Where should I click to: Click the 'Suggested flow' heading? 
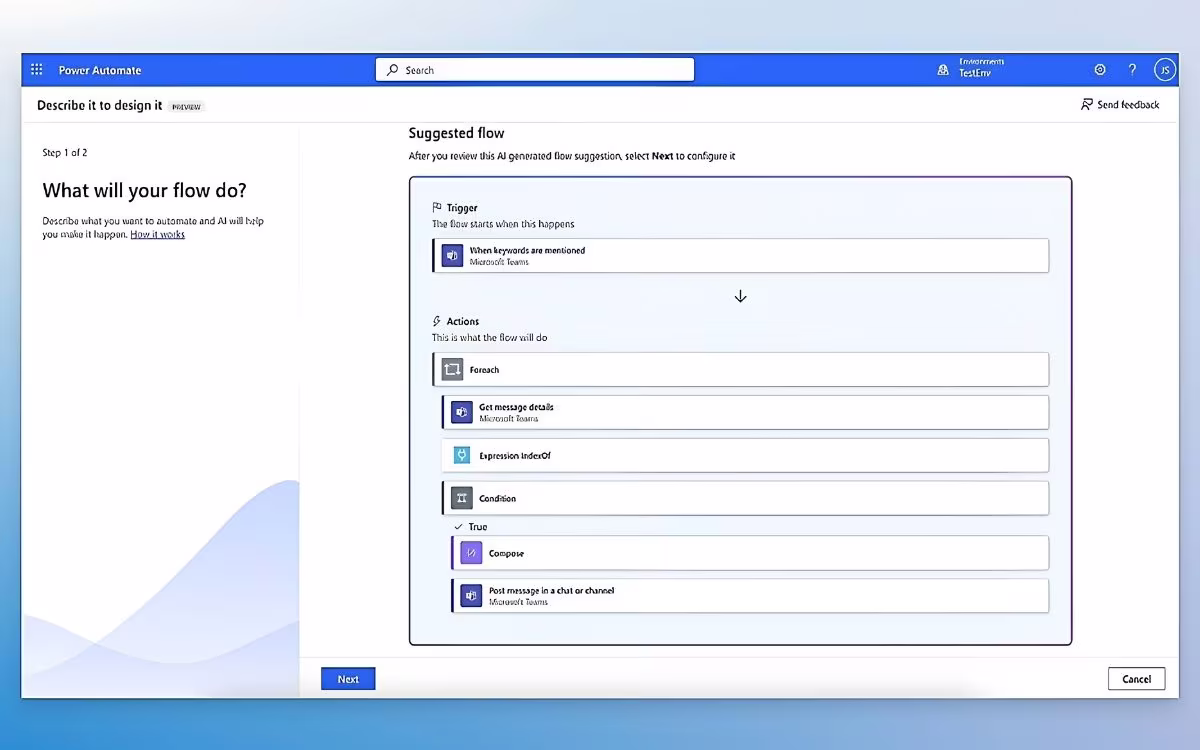coord(456,133)
